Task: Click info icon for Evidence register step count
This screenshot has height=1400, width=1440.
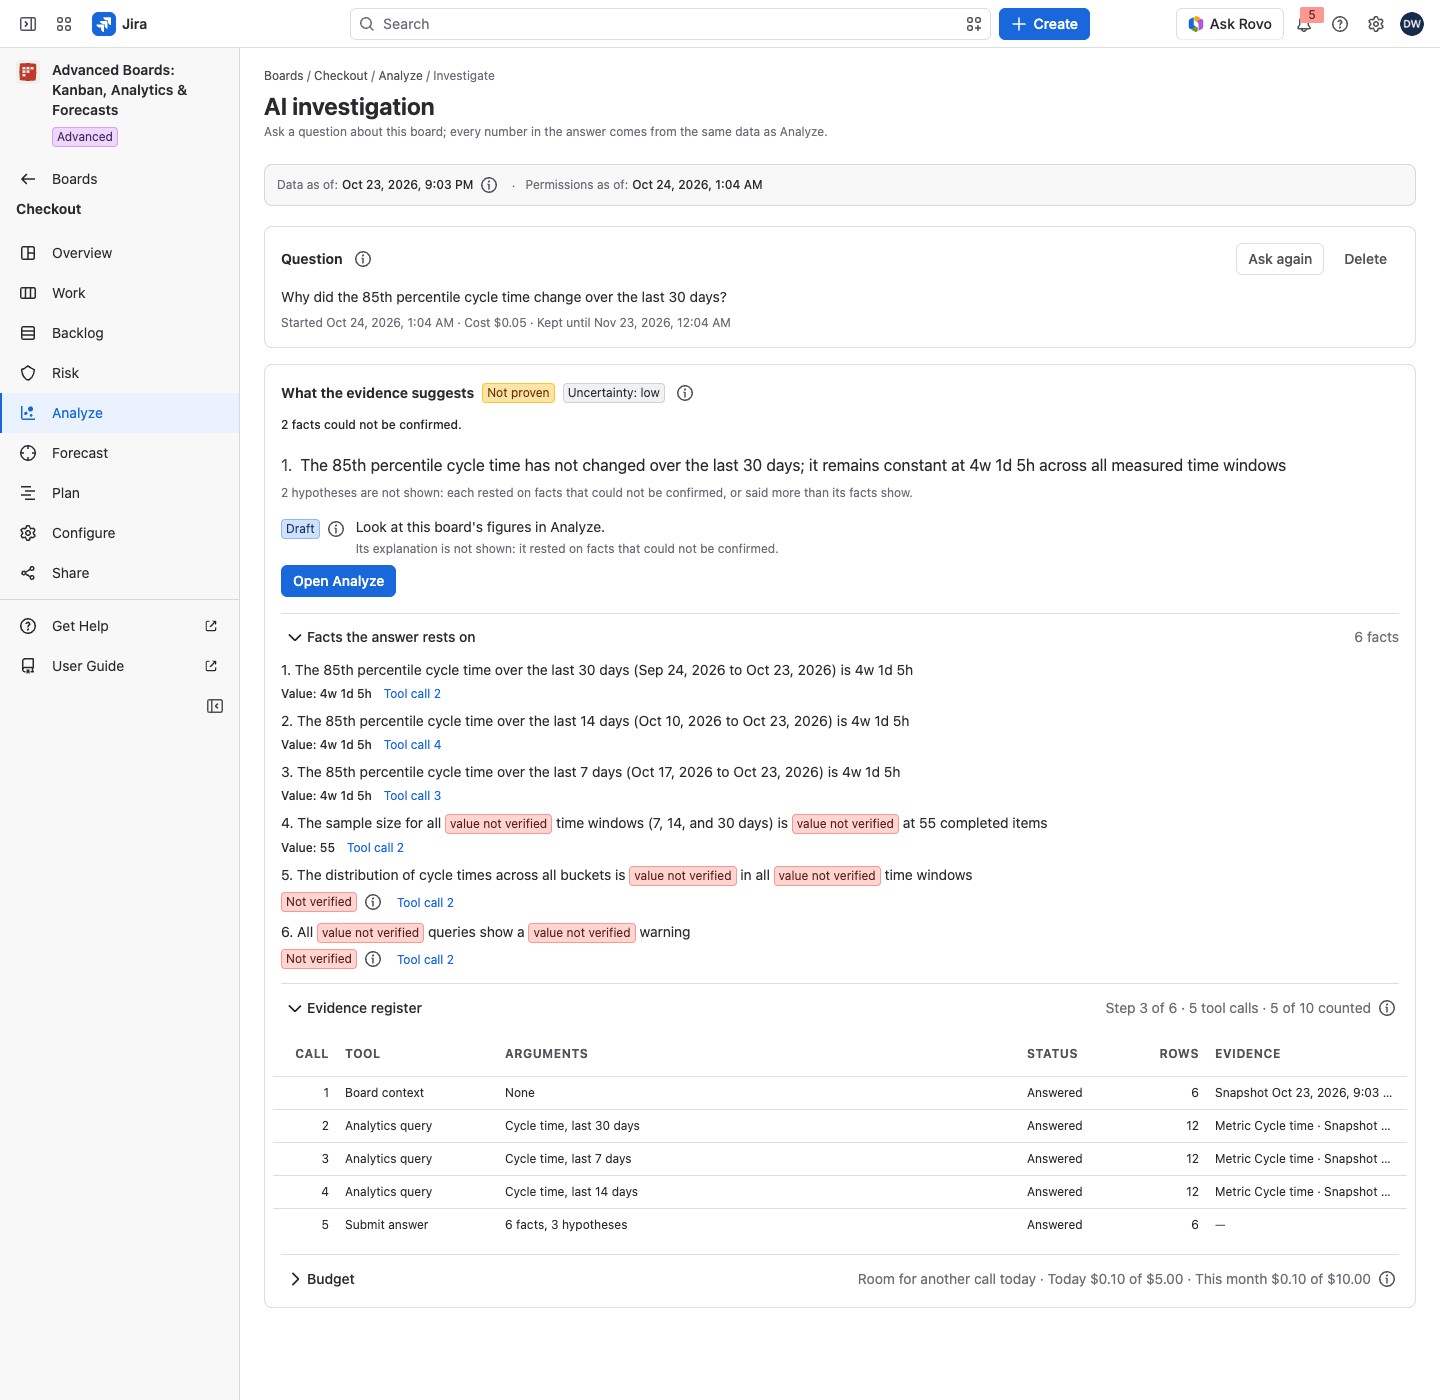Action: point(1387,1008)
